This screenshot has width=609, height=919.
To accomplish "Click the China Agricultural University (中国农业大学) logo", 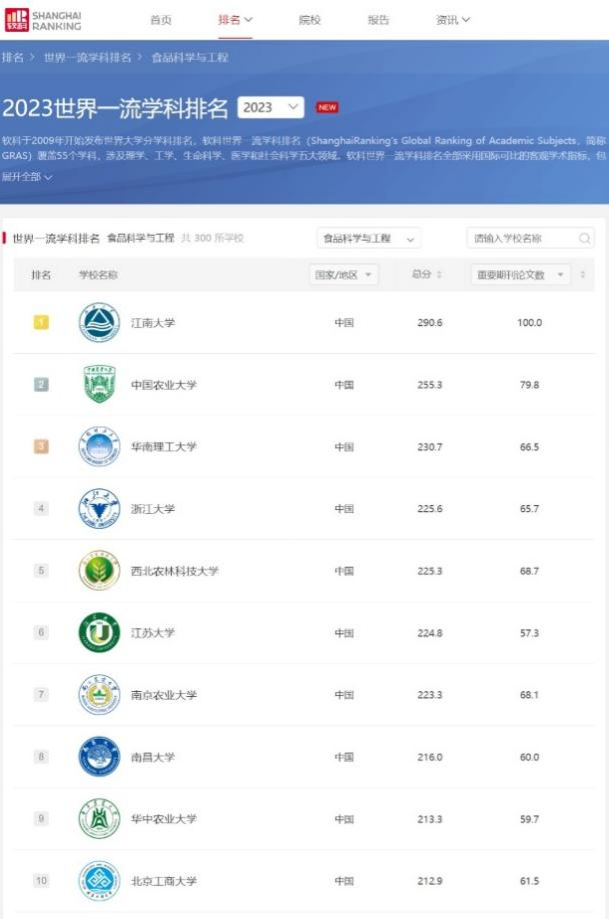I will coord(99,385).
